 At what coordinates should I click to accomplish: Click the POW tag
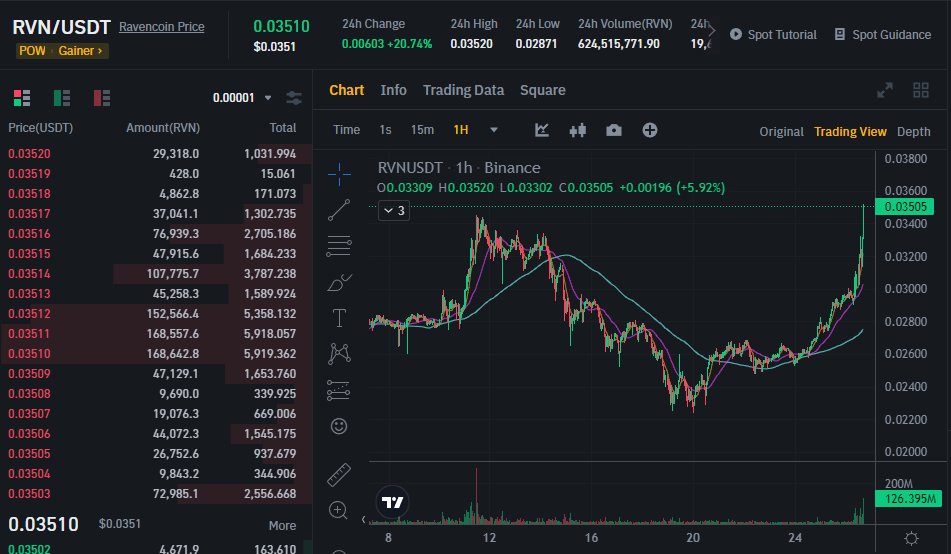[x=32, y=51]
